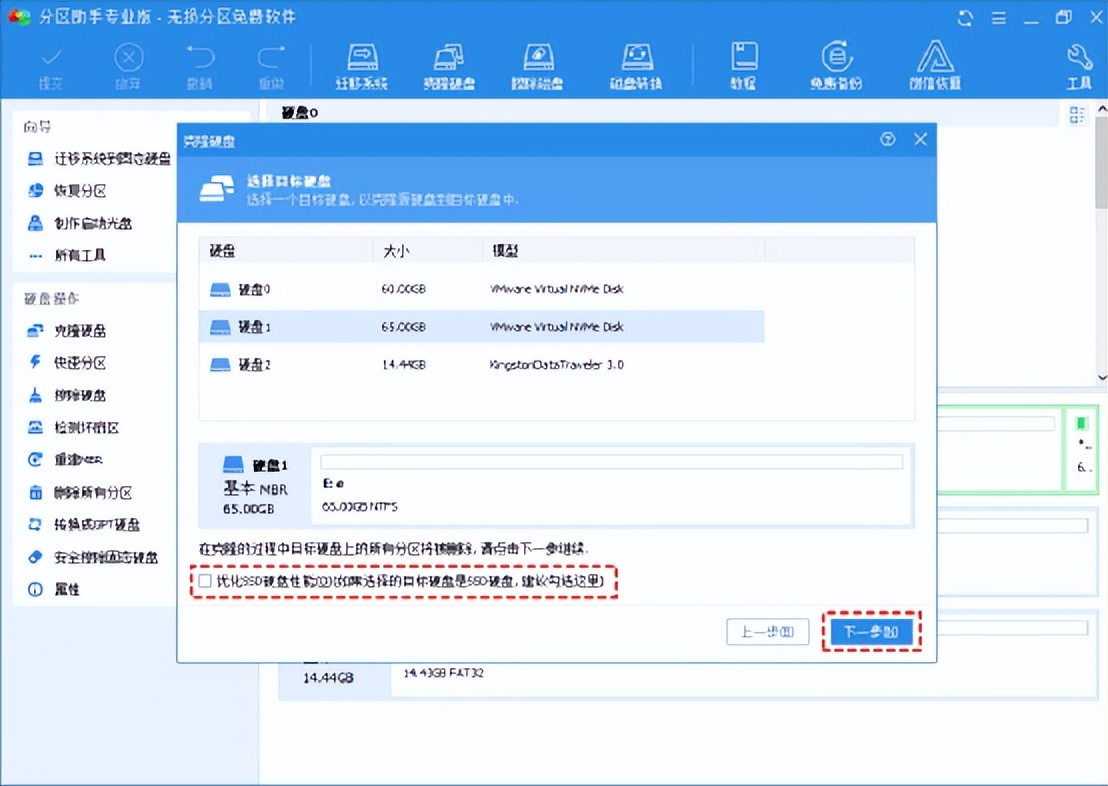Open the 克隆硬盘 toolbar tool
Image resolution: width=1108 pixels, height=786 pixels.
pyautogui.click(x=448, y=63)
